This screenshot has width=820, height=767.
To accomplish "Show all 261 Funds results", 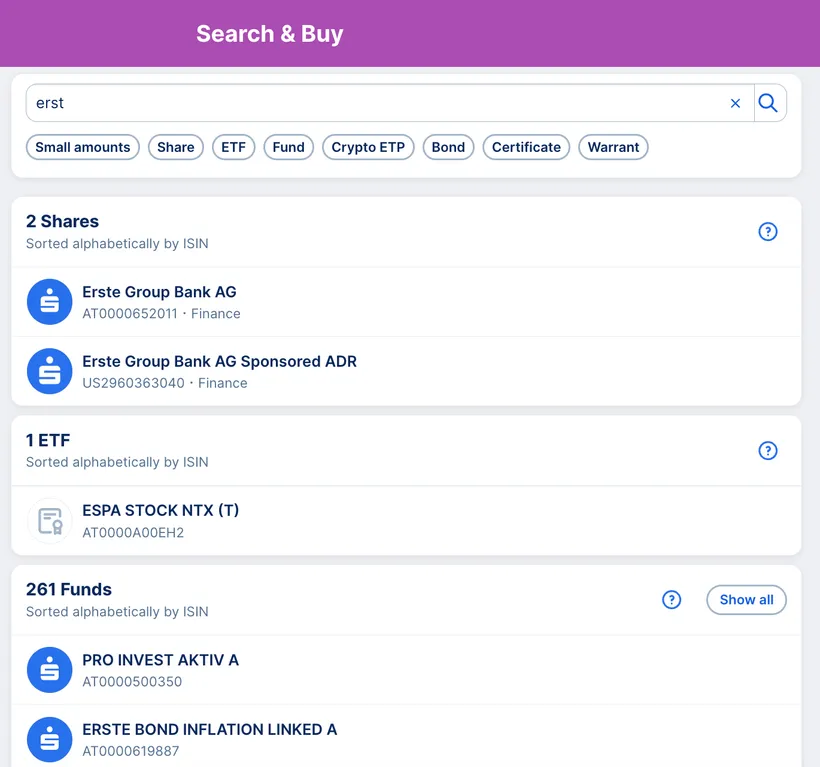I will [x=746, y=600].
